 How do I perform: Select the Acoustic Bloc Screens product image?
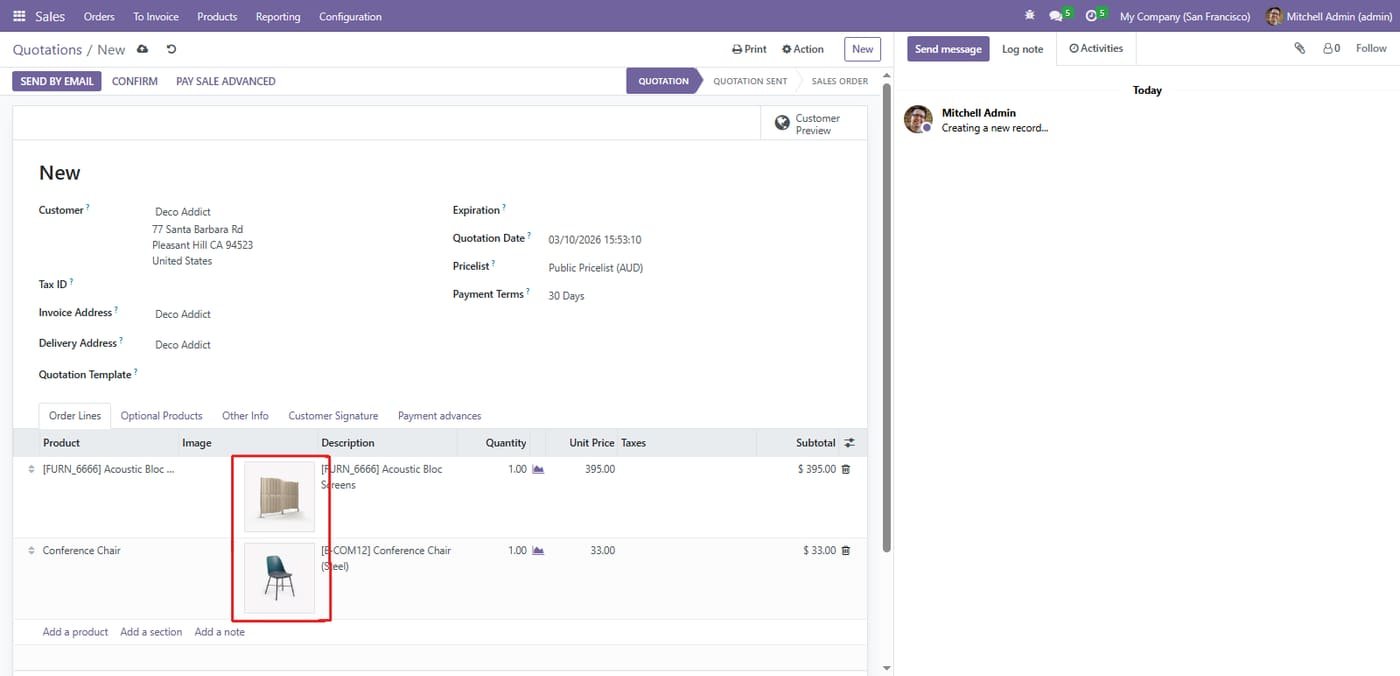[279, 496]
